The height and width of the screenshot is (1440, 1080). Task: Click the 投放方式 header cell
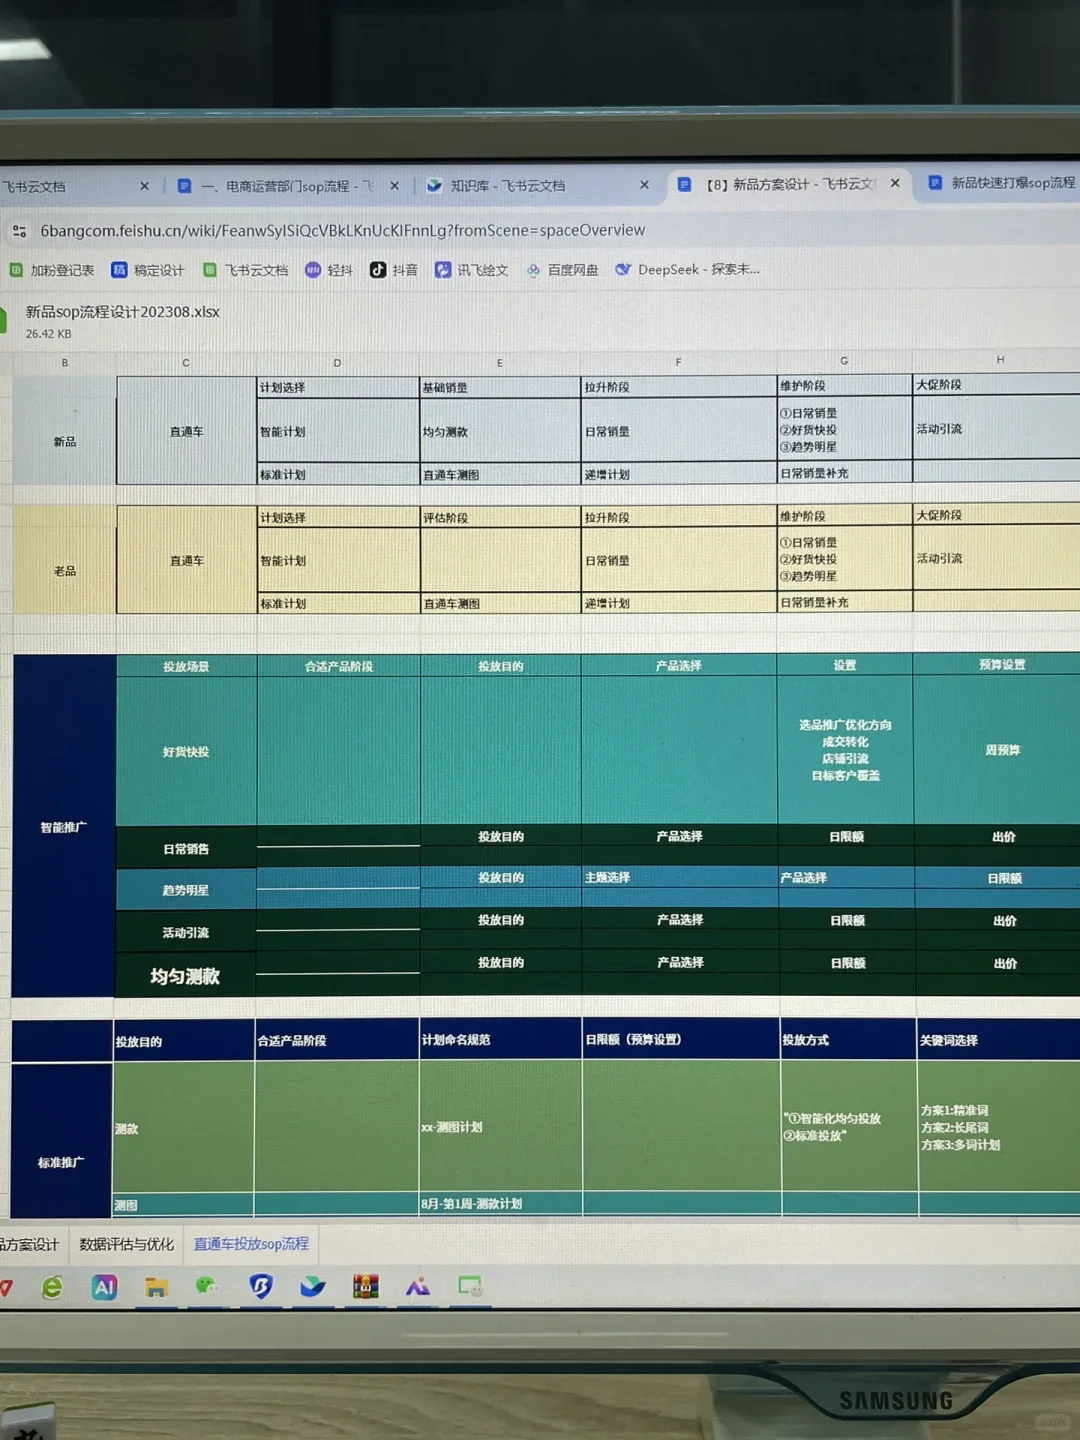[848, 1040]
